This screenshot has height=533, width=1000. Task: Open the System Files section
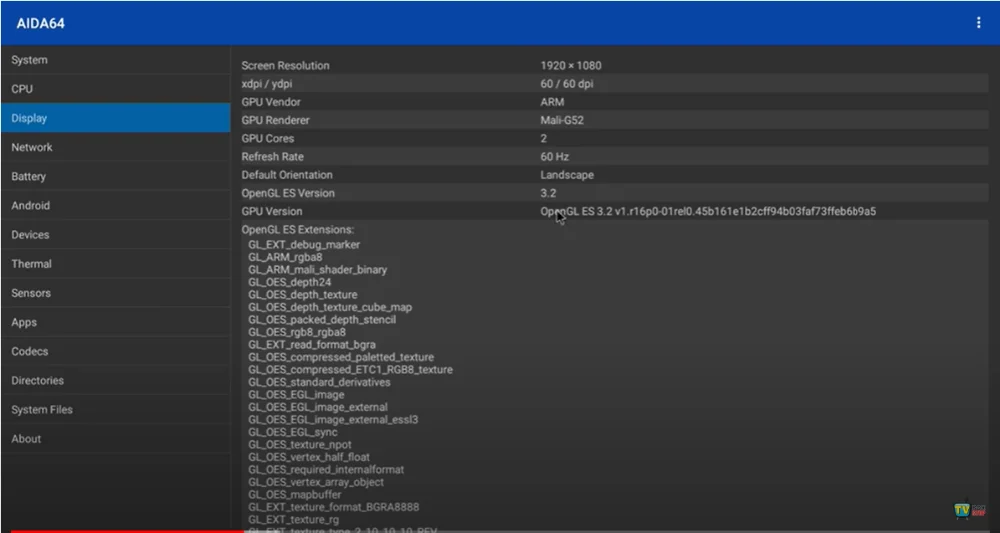[115, 410]
